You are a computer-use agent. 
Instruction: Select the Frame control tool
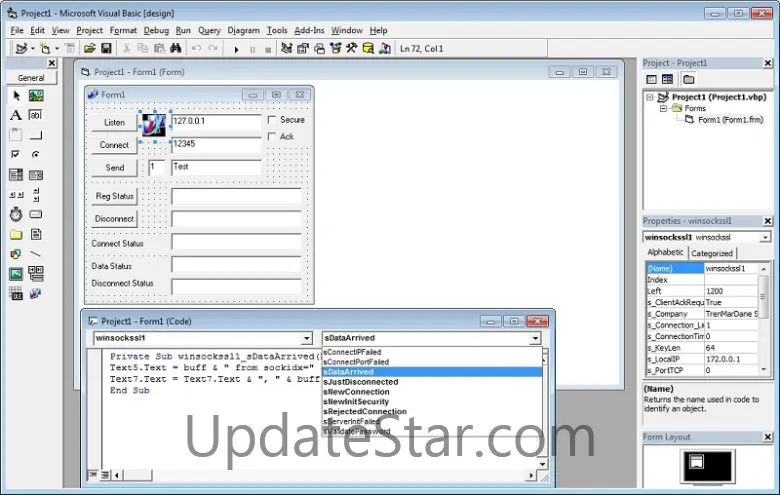pyautogui.click(x=16, y=135)
